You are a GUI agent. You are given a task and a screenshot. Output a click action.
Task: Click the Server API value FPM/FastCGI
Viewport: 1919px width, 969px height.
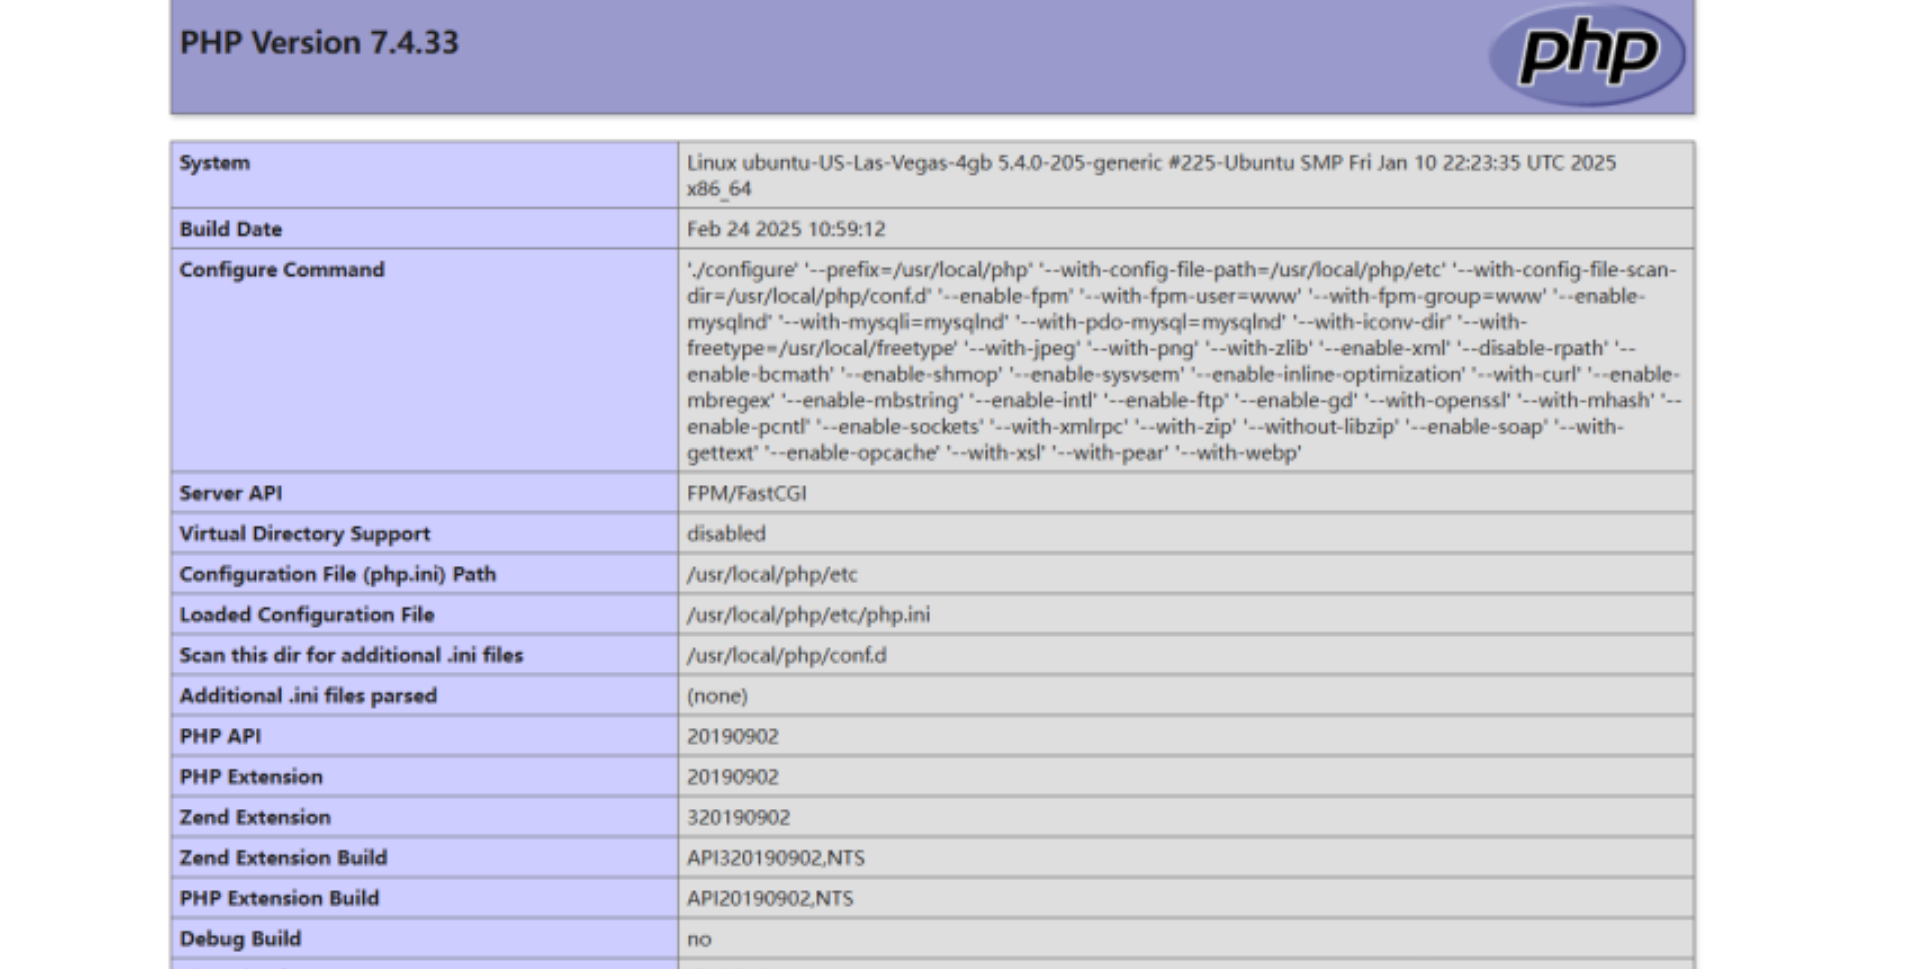point(746,493)
